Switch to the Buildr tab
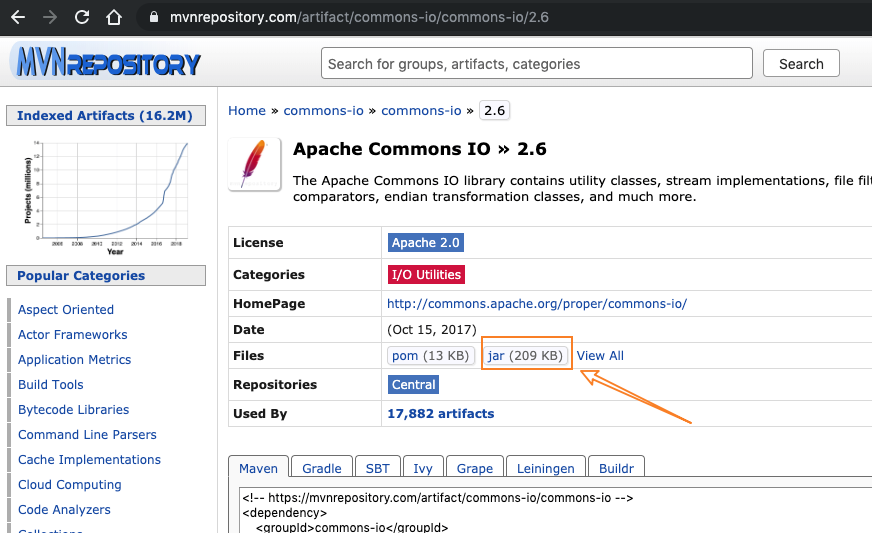Viewport: 872px width, 533px height. (616, 468)
